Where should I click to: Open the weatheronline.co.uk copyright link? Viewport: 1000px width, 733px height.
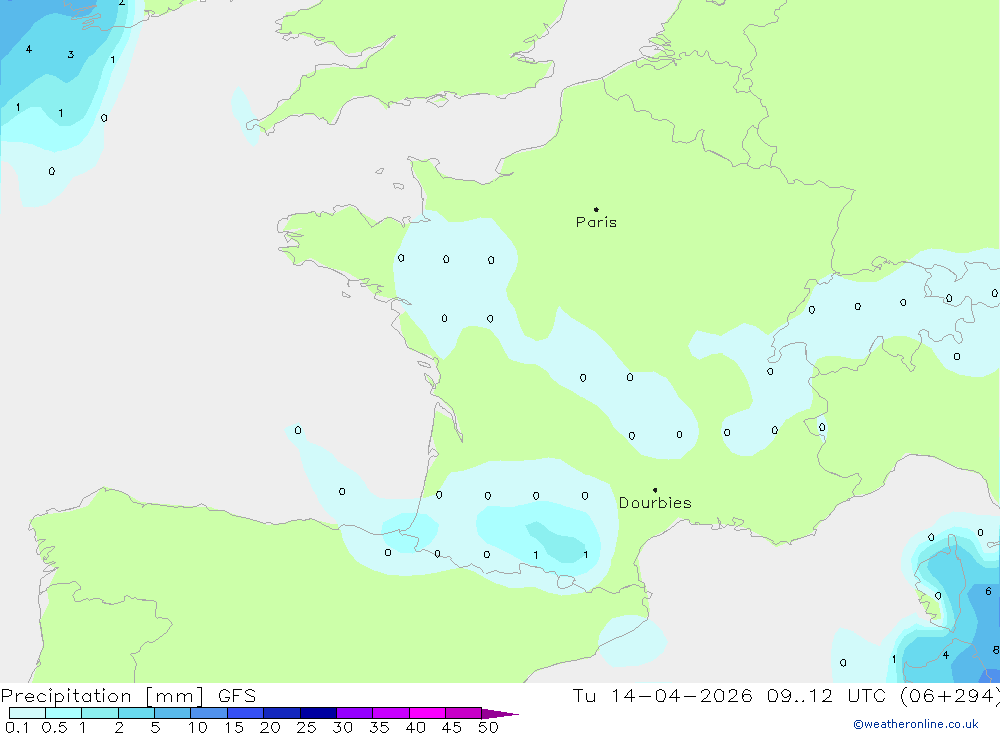[x=916, y=724]
